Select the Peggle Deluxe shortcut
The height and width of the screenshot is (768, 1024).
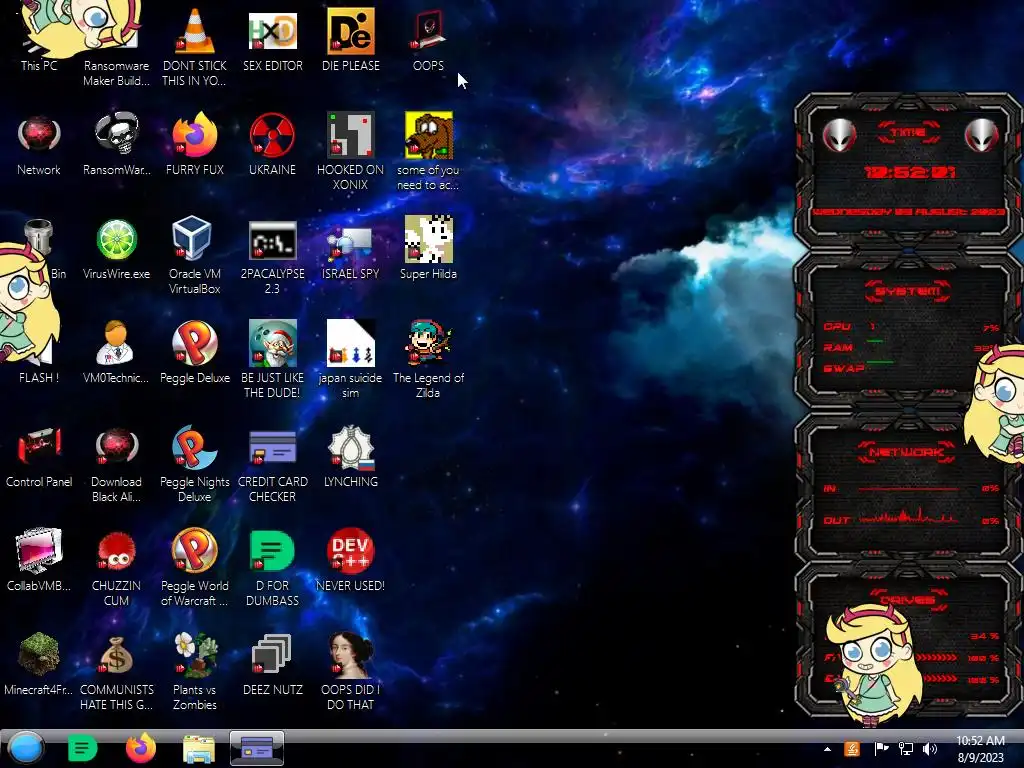coord(195,353)
